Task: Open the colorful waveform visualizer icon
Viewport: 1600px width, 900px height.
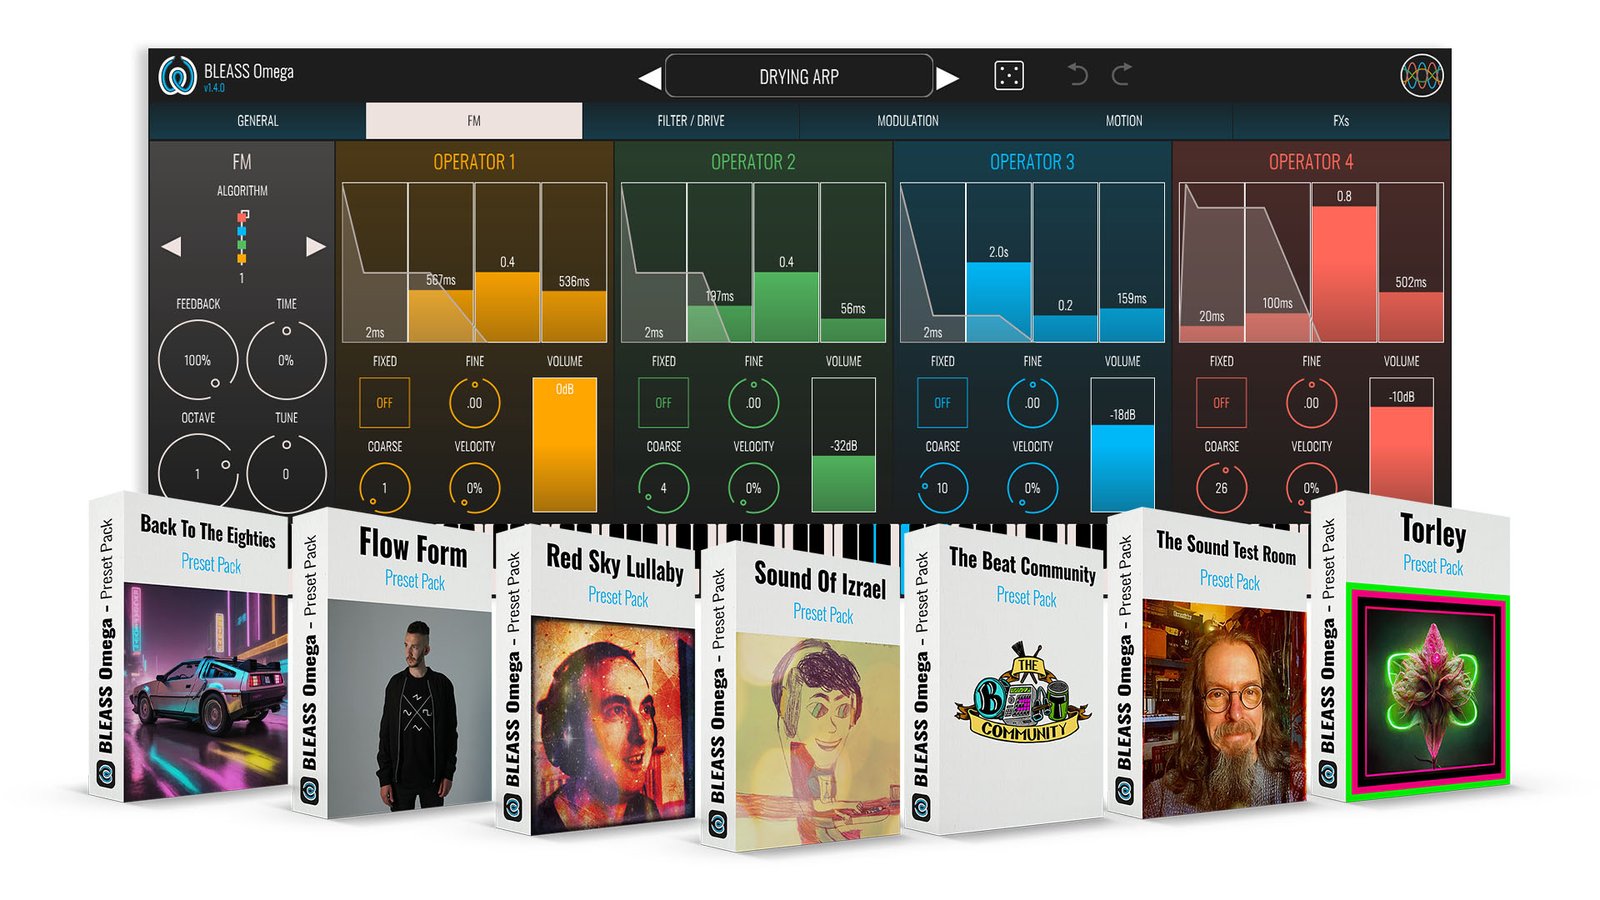Action: point(1421,76)
